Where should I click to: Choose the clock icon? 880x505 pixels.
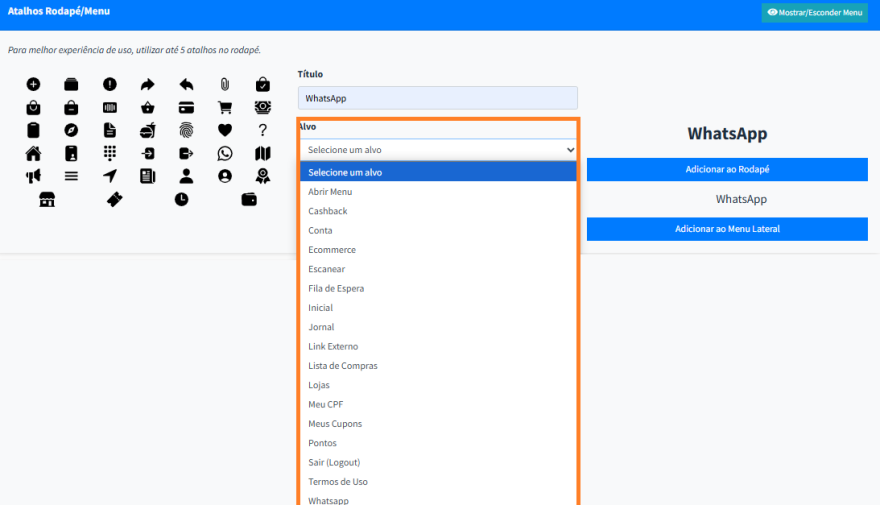click(181, 199)
